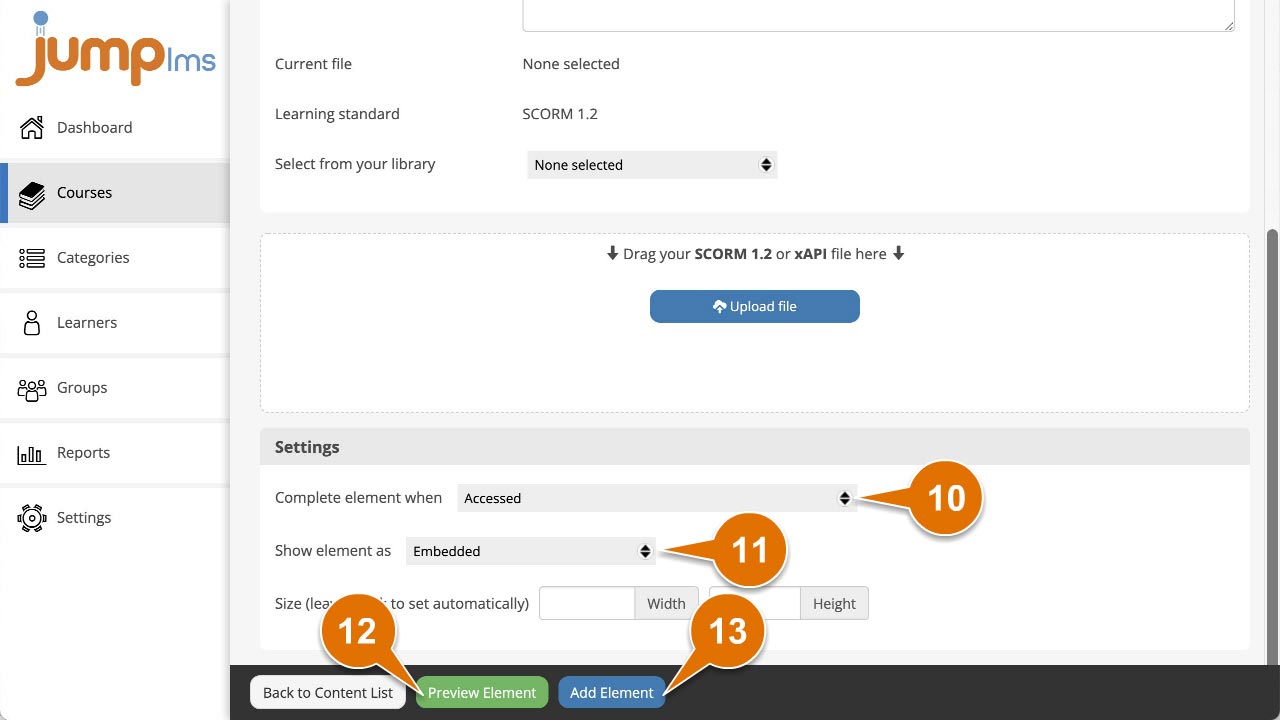
Task: Open the Select from your library dropdown
Action: click(x=651, y=165)
